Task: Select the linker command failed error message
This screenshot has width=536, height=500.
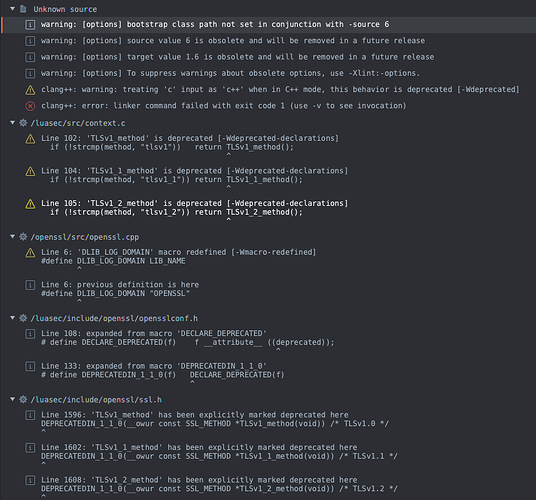Action: coord(224,106)
